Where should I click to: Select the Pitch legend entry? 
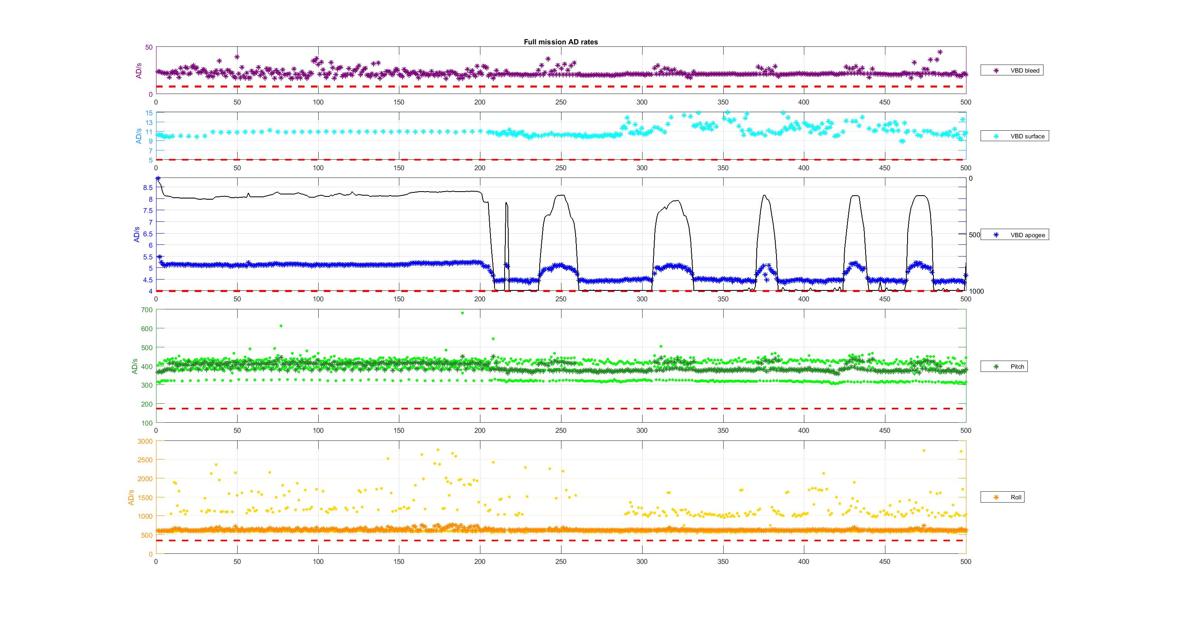point(1006,367)
